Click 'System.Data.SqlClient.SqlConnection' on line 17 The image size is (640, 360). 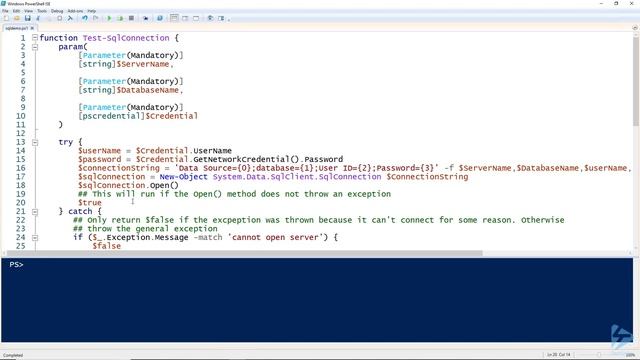click(x=297, y=177)
